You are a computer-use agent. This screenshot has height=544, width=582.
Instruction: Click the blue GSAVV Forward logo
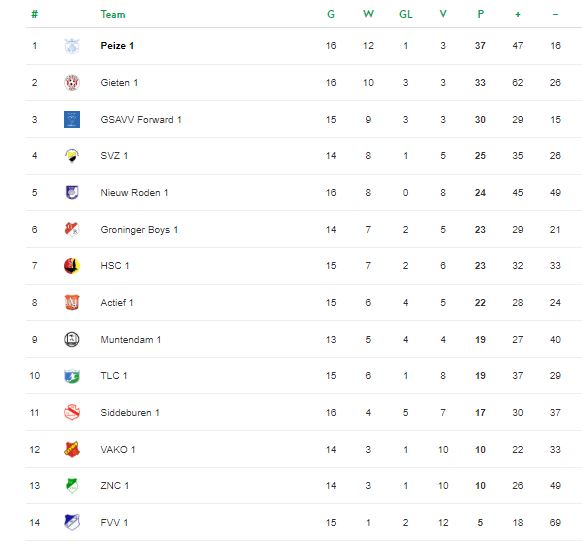(72, 119)
